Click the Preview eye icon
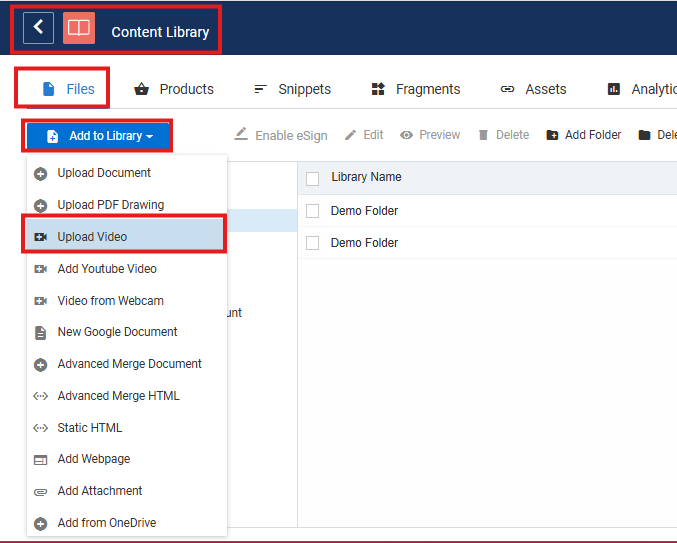677x543 pixels. click(407, 135)
